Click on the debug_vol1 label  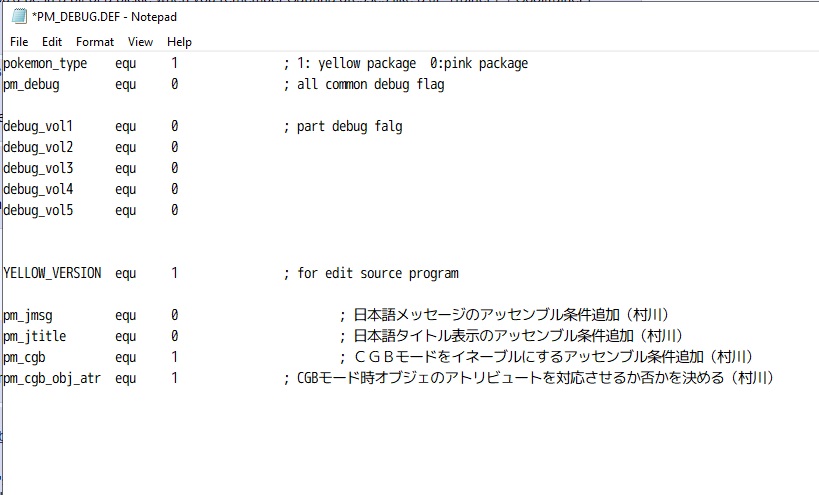point(38,126)
